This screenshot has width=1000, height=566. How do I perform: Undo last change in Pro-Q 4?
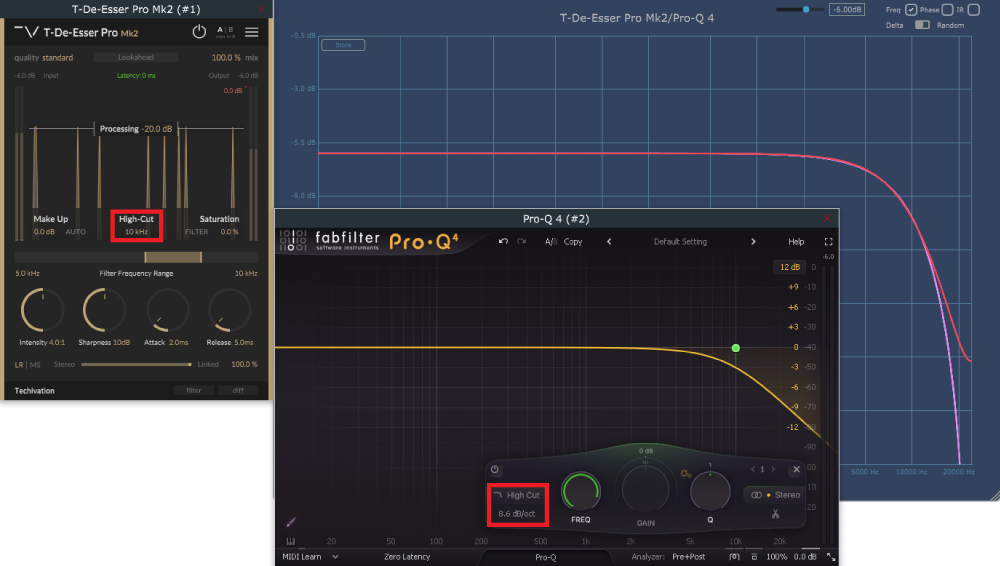click(503, 241)
